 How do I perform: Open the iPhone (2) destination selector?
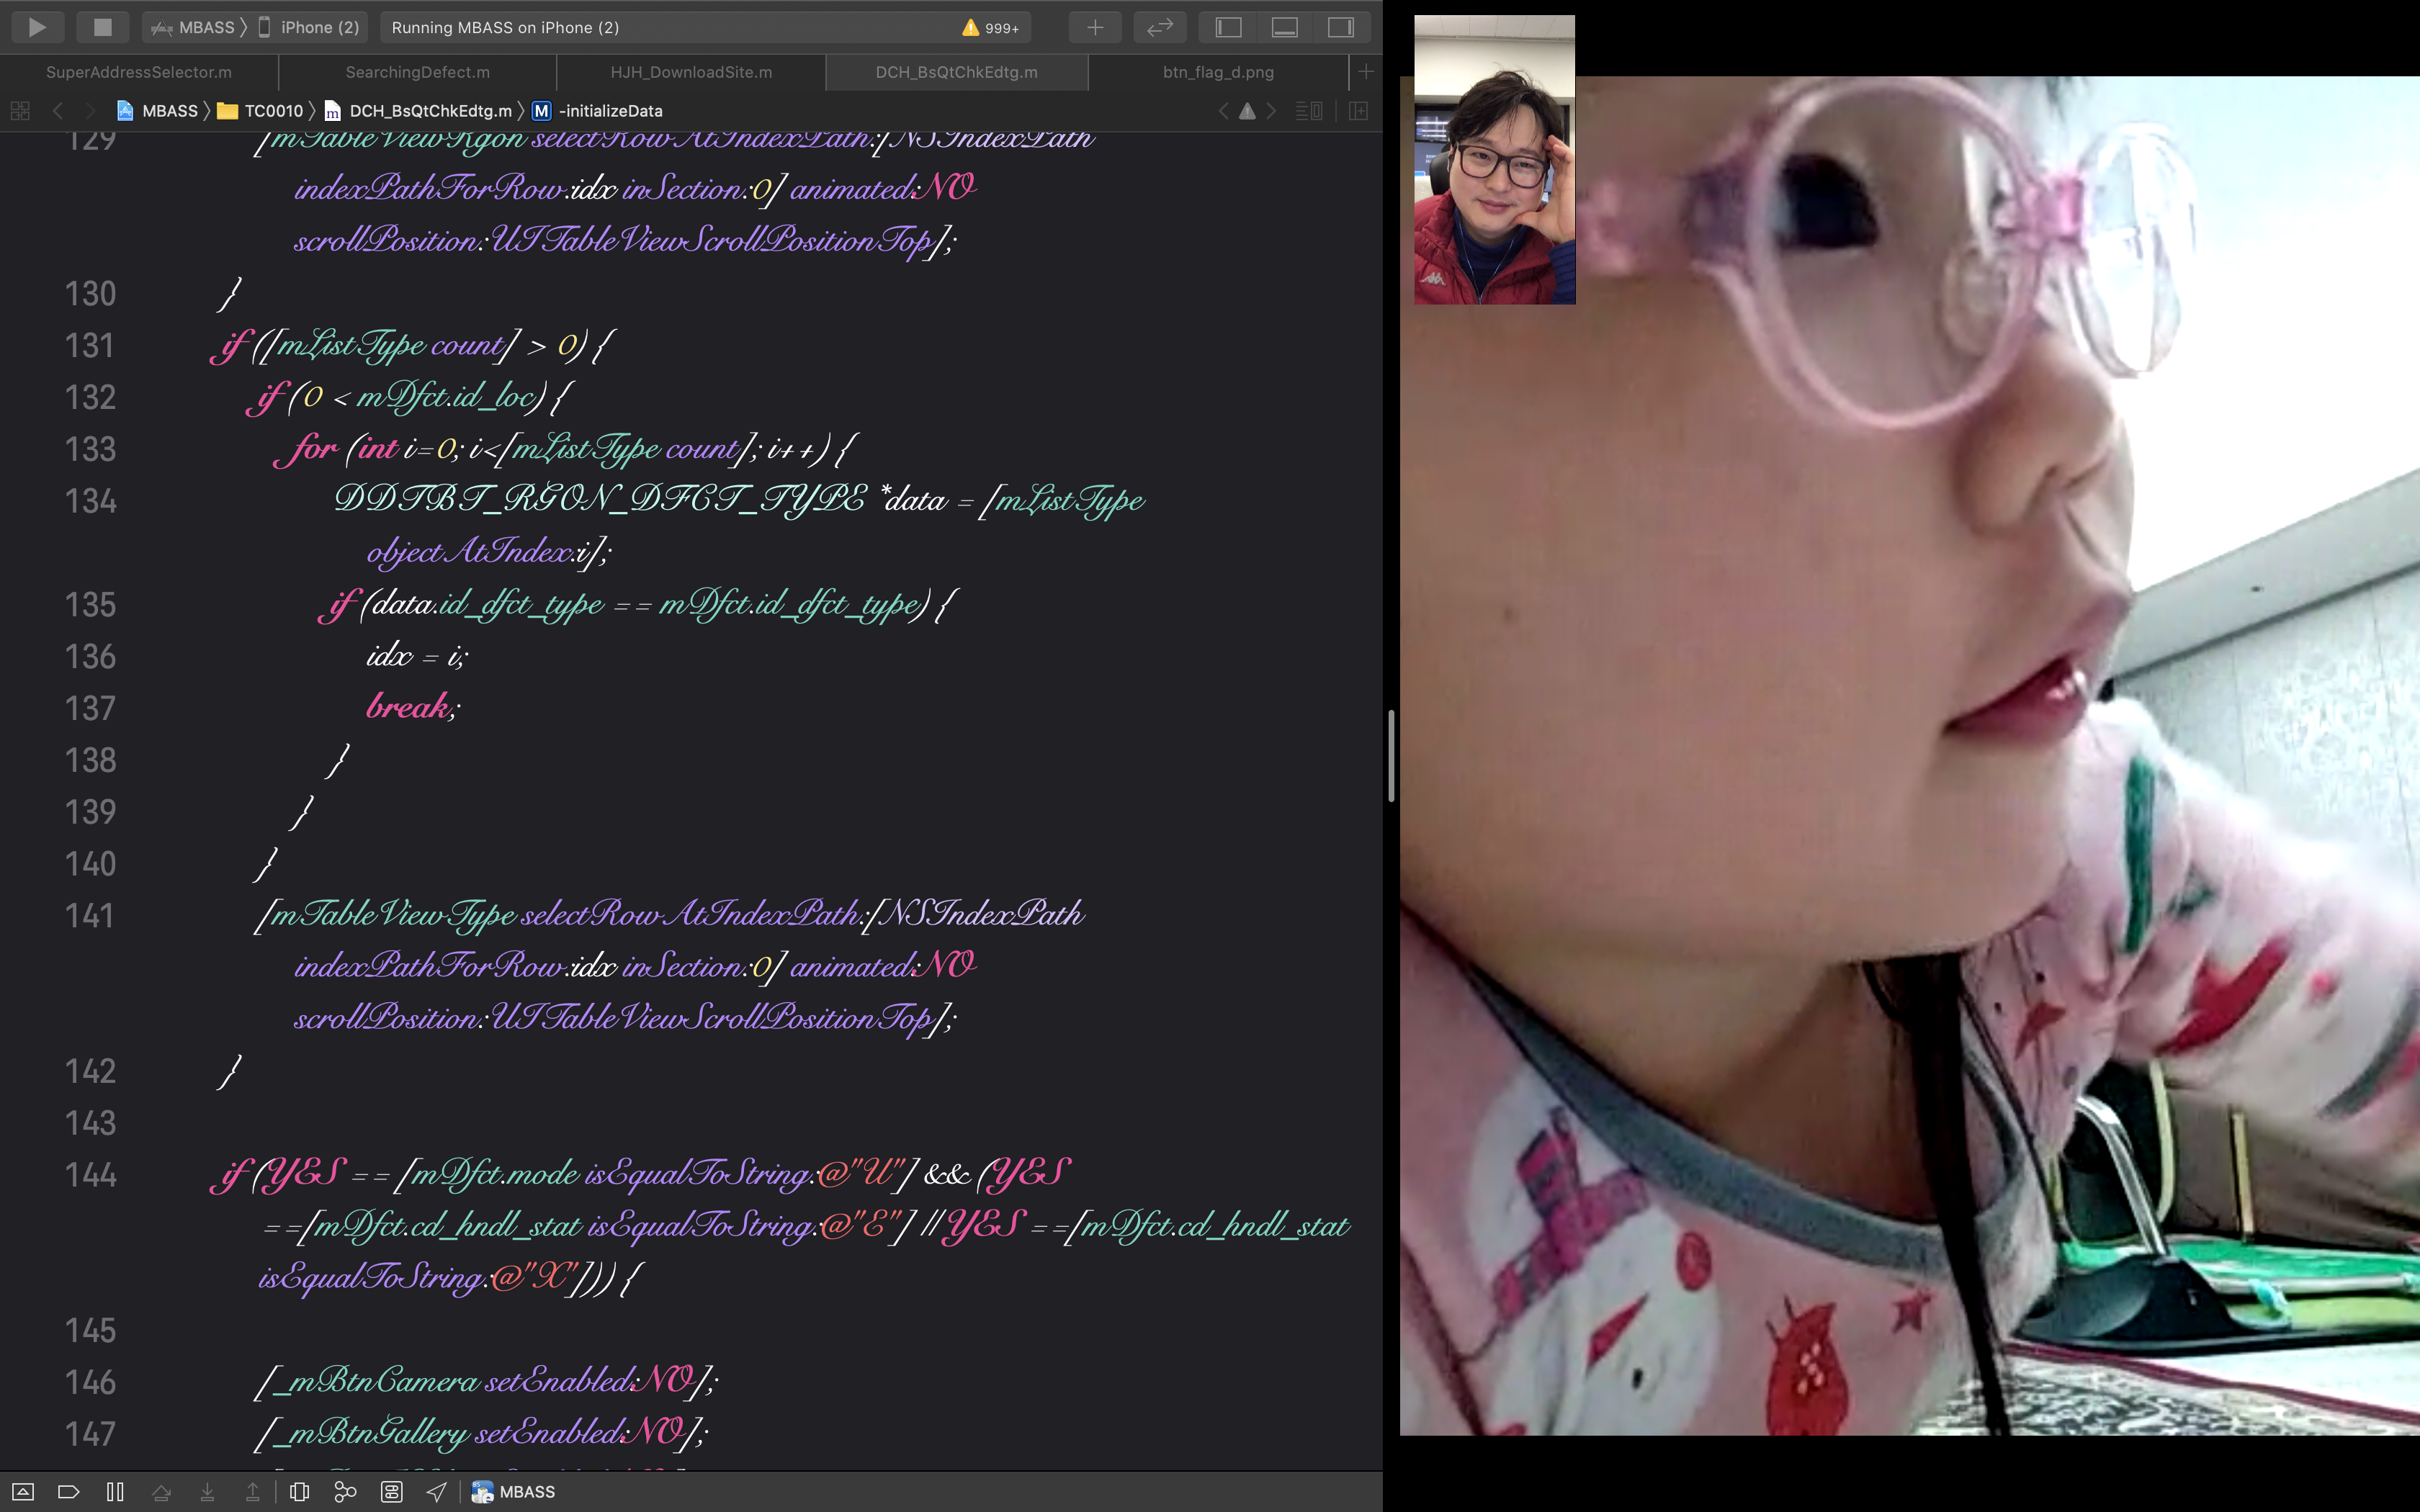309,27
